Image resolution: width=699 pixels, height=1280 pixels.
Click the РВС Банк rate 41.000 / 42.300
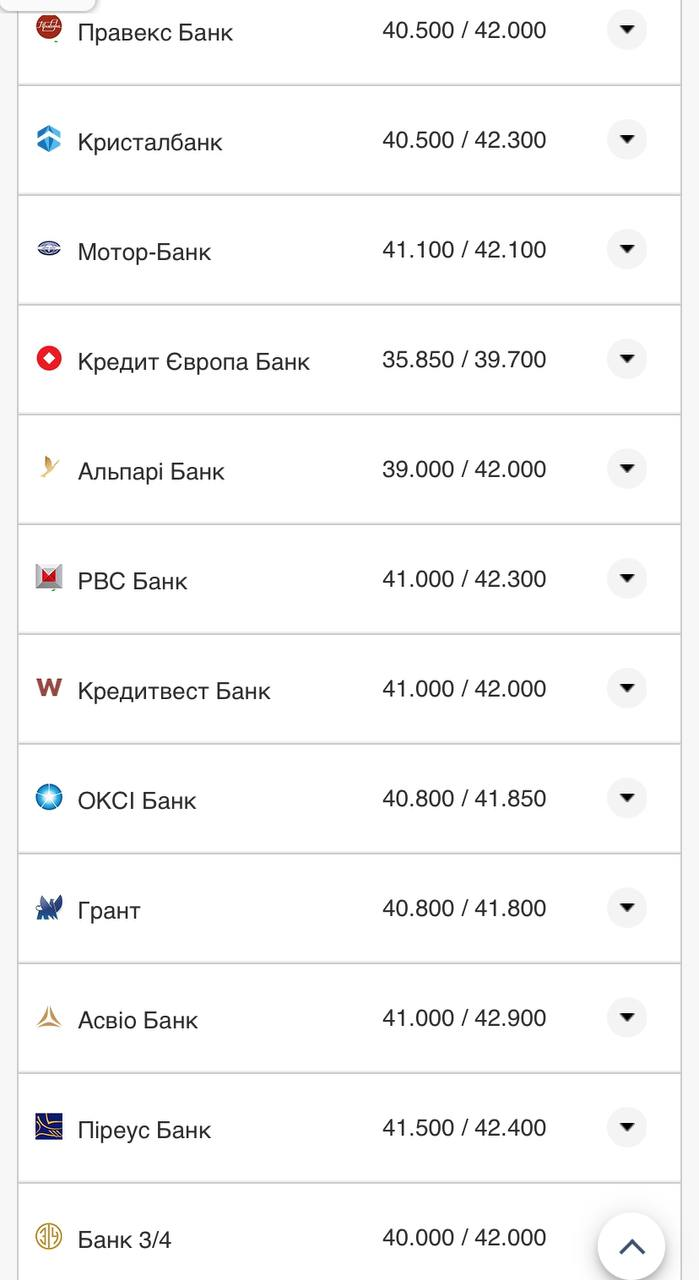(464, 579)
